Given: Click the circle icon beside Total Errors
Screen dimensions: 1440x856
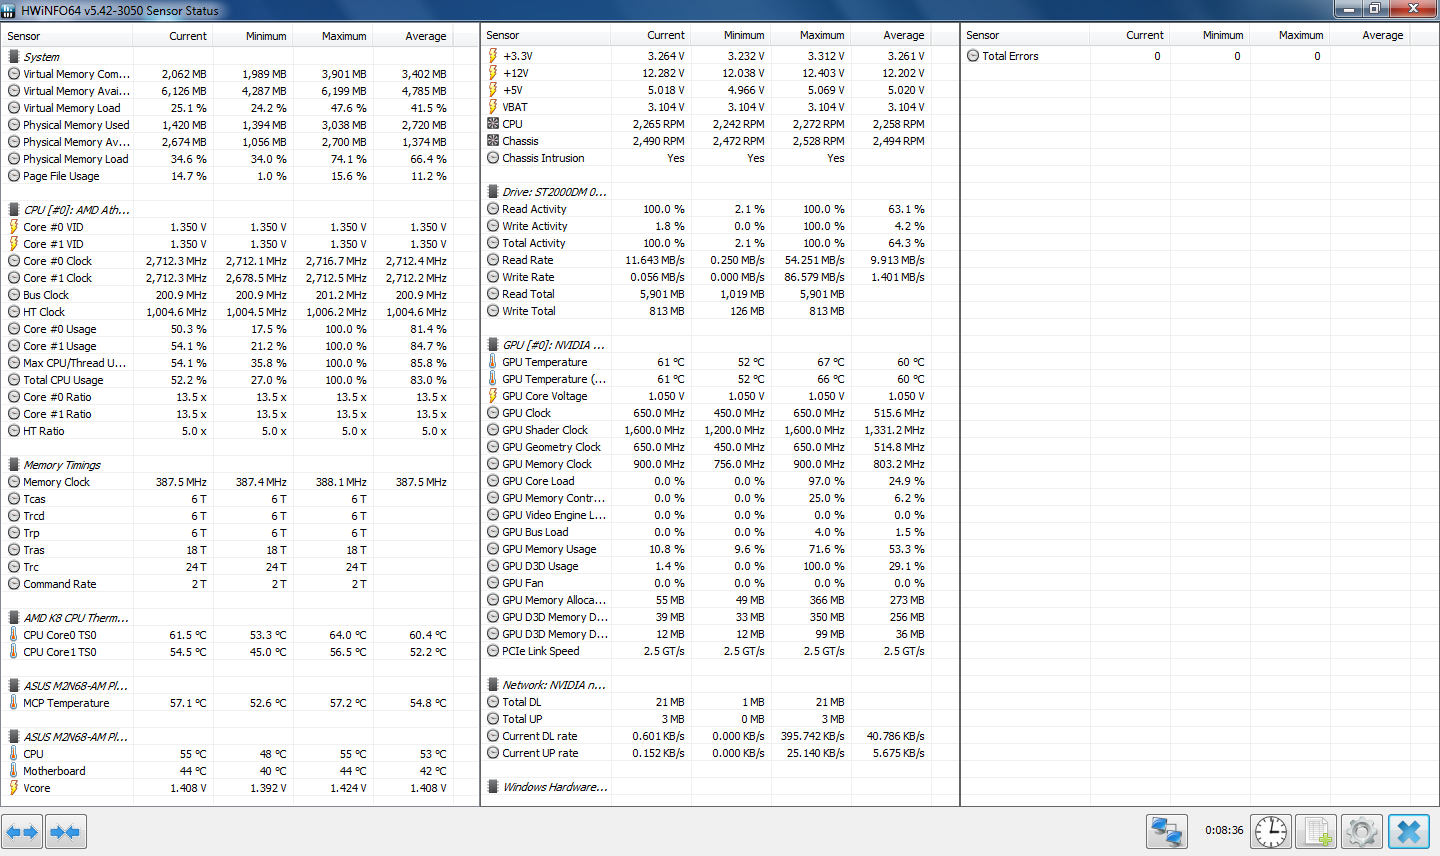Looking at the screenshot, I should 973,56.
